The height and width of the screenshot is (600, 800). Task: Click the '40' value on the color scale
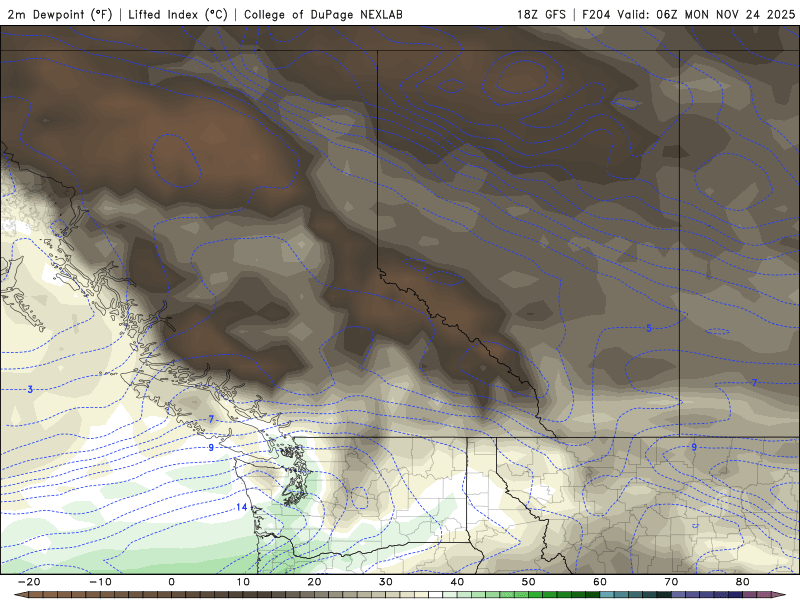(457, 582)
